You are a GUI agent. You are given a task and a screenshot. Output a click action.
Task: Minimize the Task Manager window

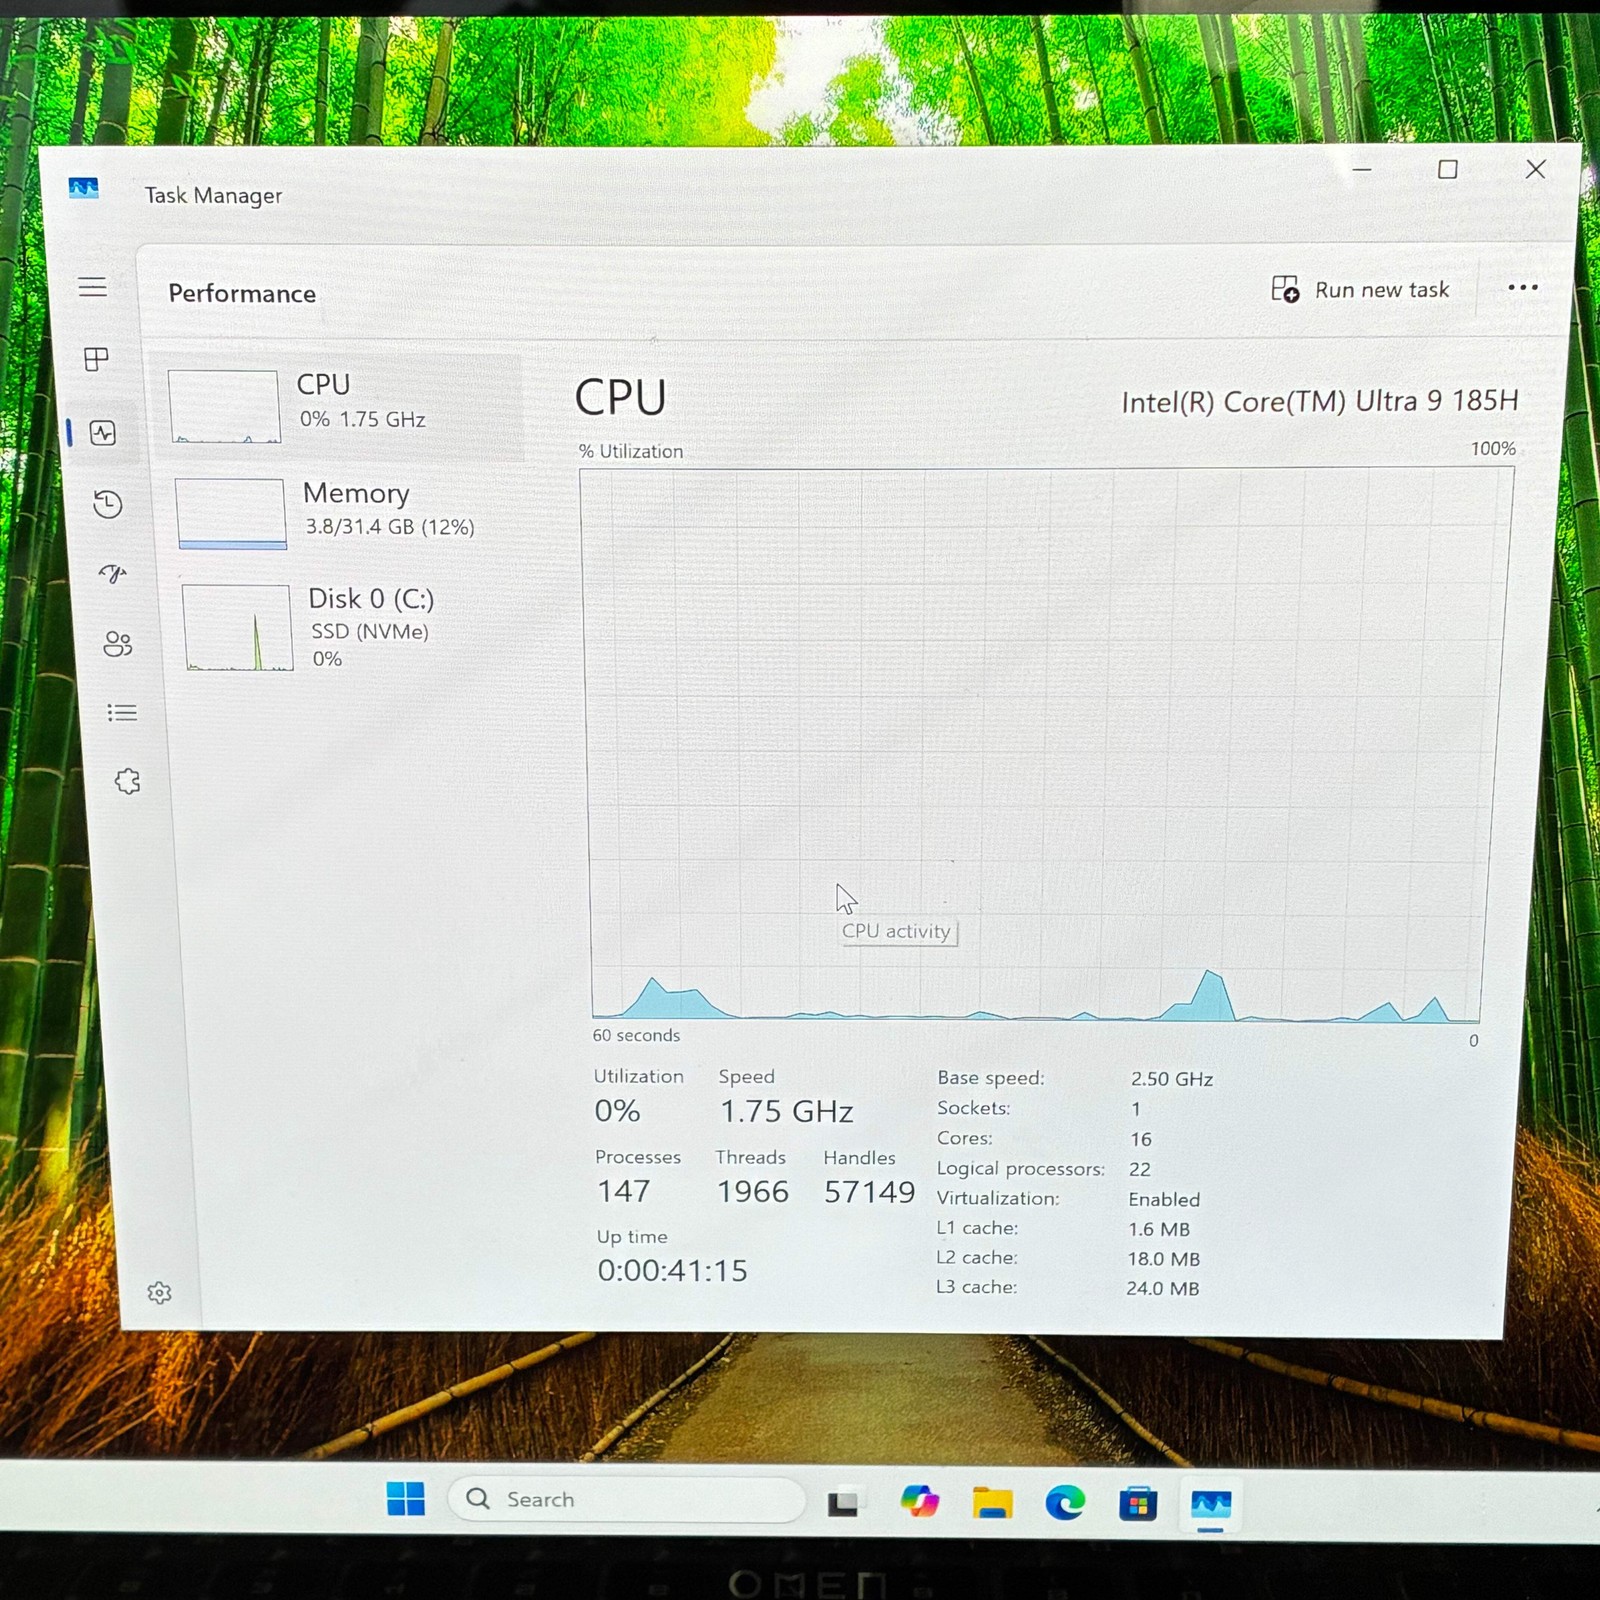coord(1362,170)
